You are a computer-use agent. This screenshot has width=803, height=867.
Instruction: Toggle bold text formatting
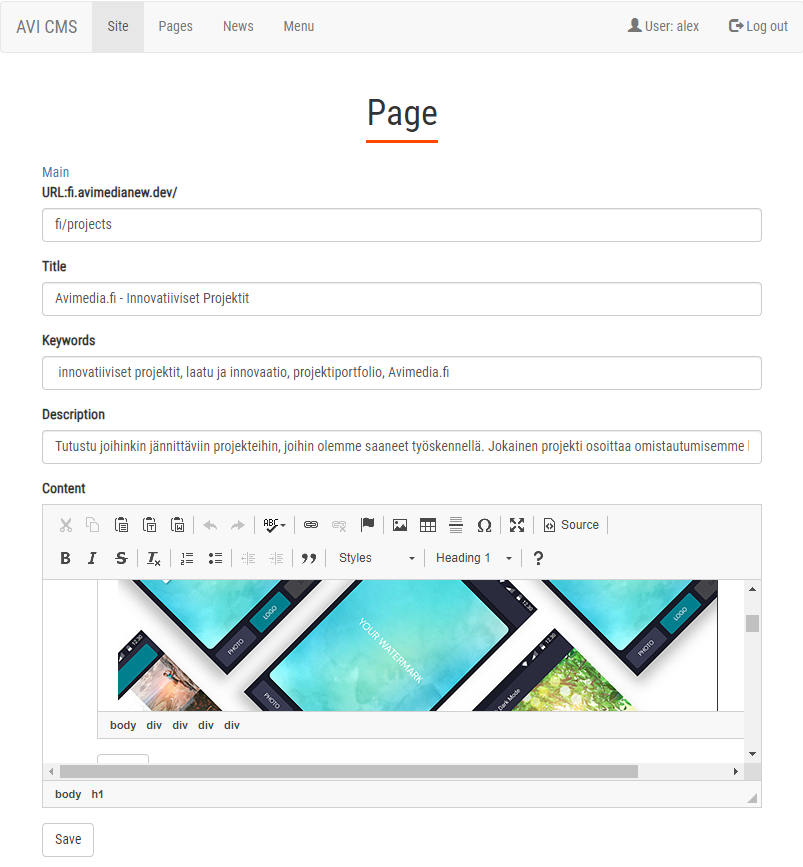coord(65,558)
